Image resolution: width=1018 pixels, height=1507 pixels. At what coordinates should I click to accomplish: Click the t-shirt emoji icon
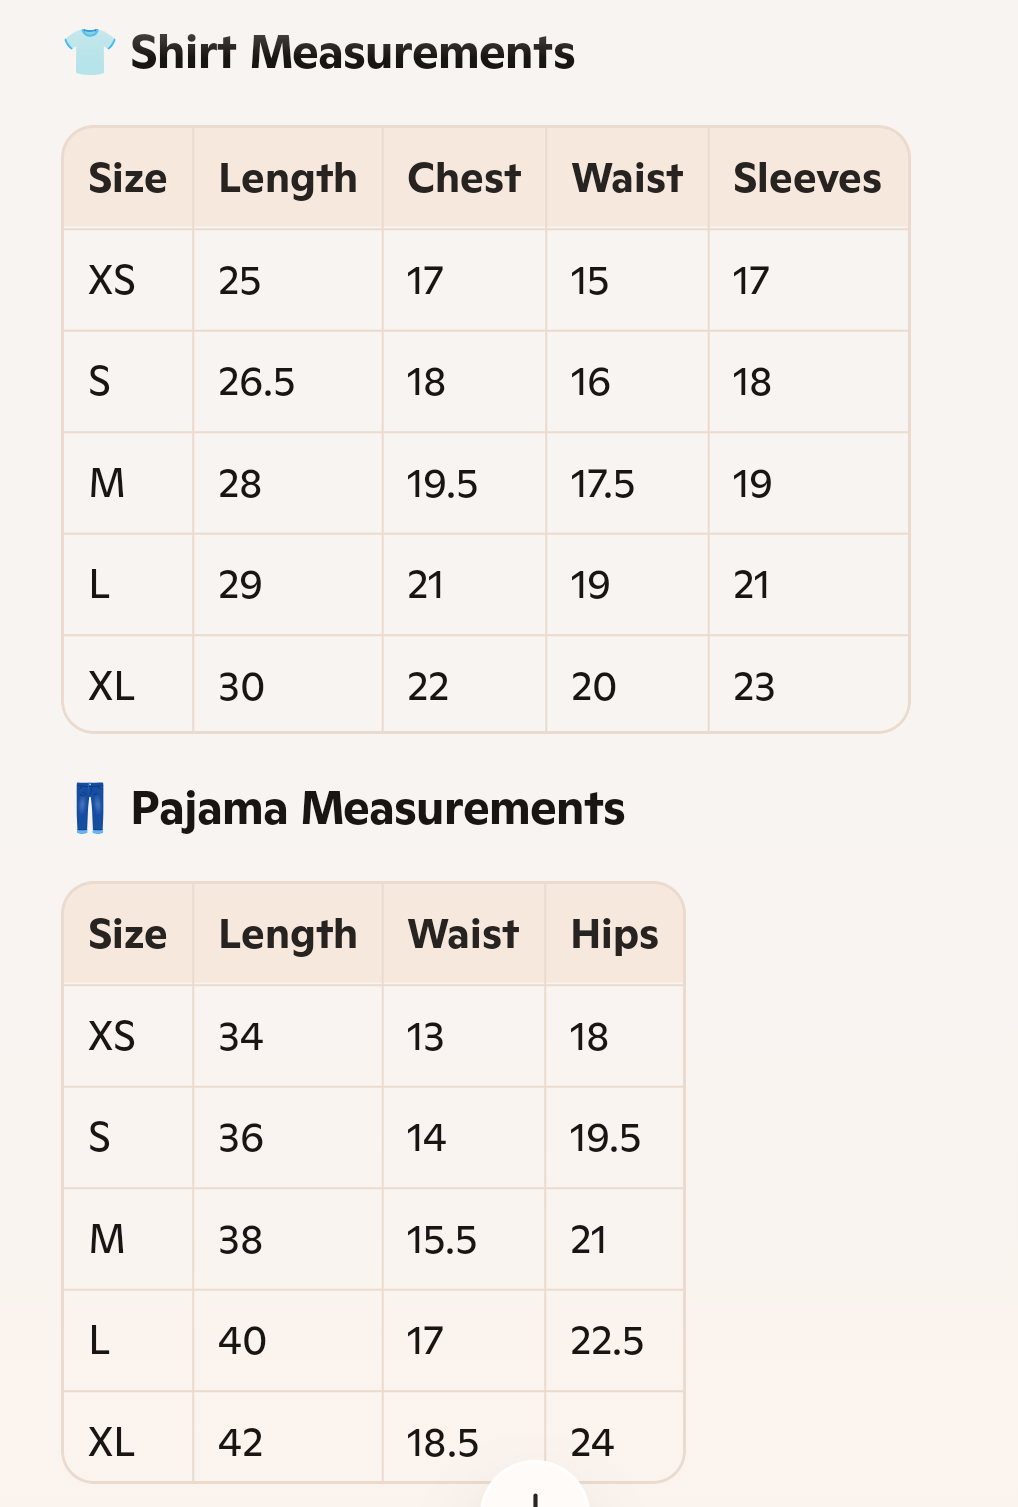click(x=90, y=52)
